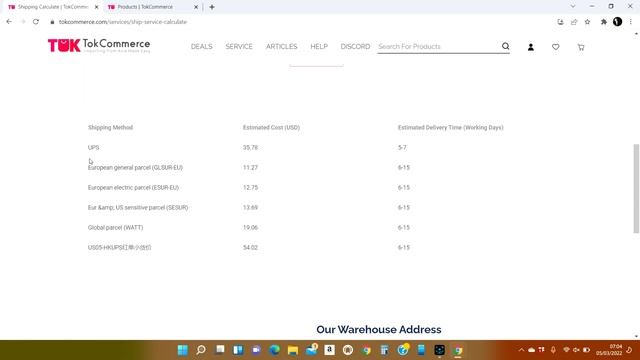Reload the current page

point(36,22)
